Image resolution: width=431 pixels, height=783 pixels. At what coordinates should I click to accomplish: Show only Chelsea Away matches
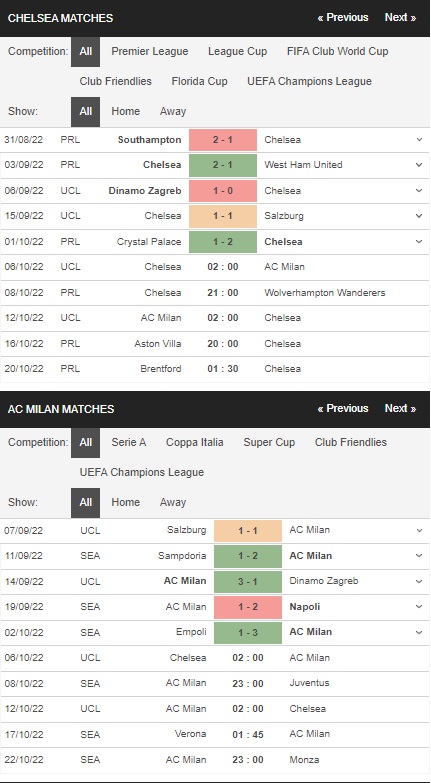[173, 111]
